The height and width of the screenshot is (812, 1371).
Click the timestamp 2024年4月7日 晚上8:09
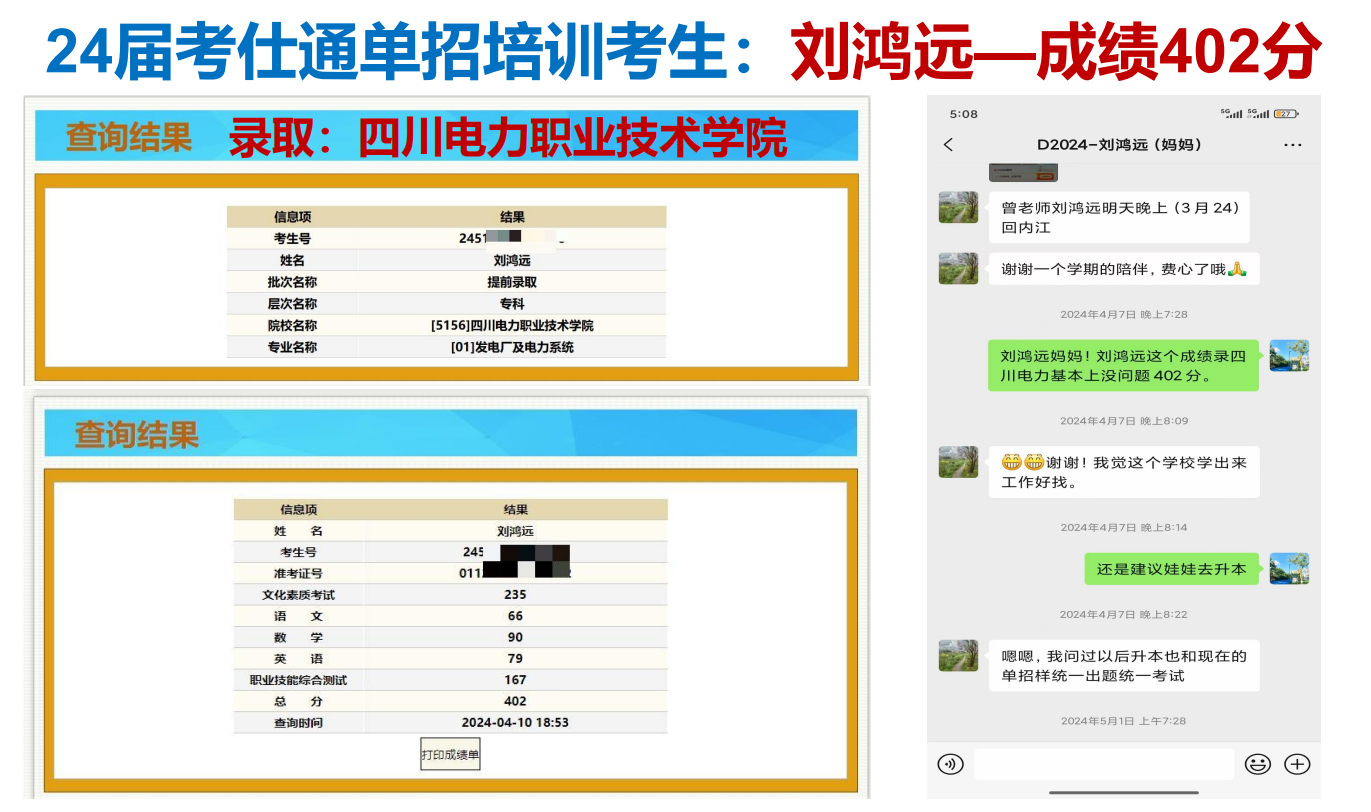[1124, 421]
